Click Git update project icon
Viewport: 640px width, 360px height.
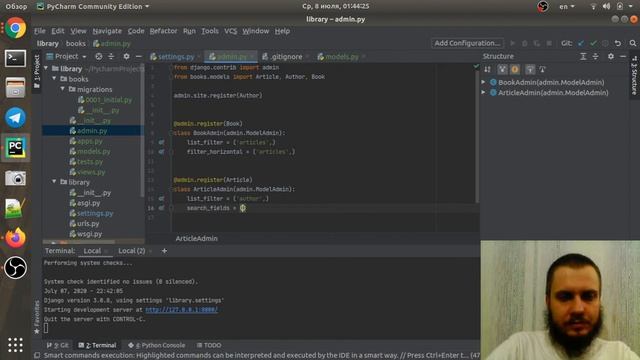point(581,43)
